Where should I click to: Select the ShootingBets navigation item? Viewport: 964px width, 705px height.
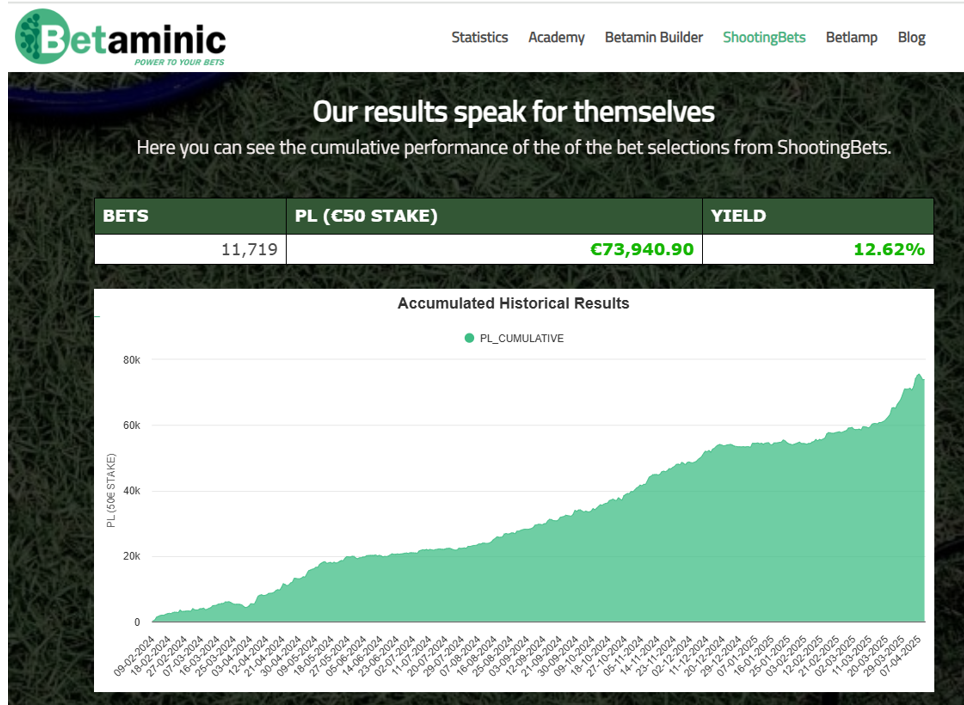(764, 37)
